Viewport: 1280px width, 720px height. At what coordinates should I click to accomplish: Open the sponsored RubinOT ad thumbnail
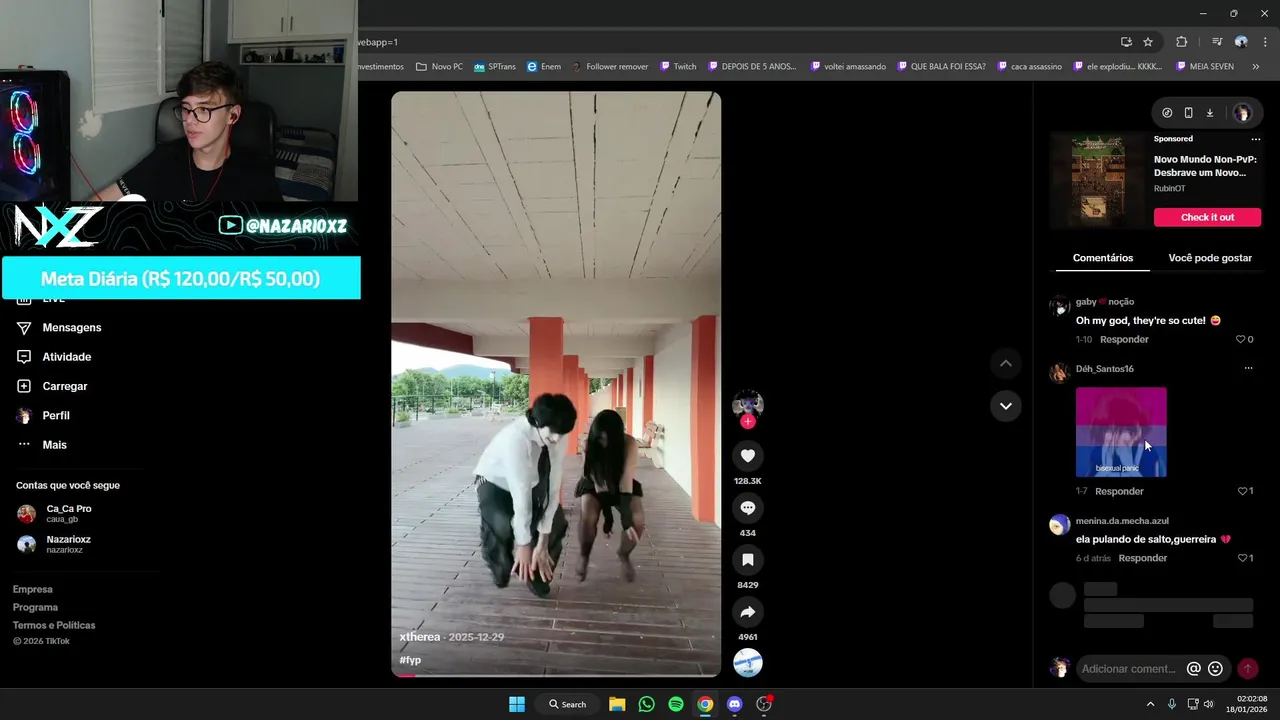click(x=1098, y=181)
